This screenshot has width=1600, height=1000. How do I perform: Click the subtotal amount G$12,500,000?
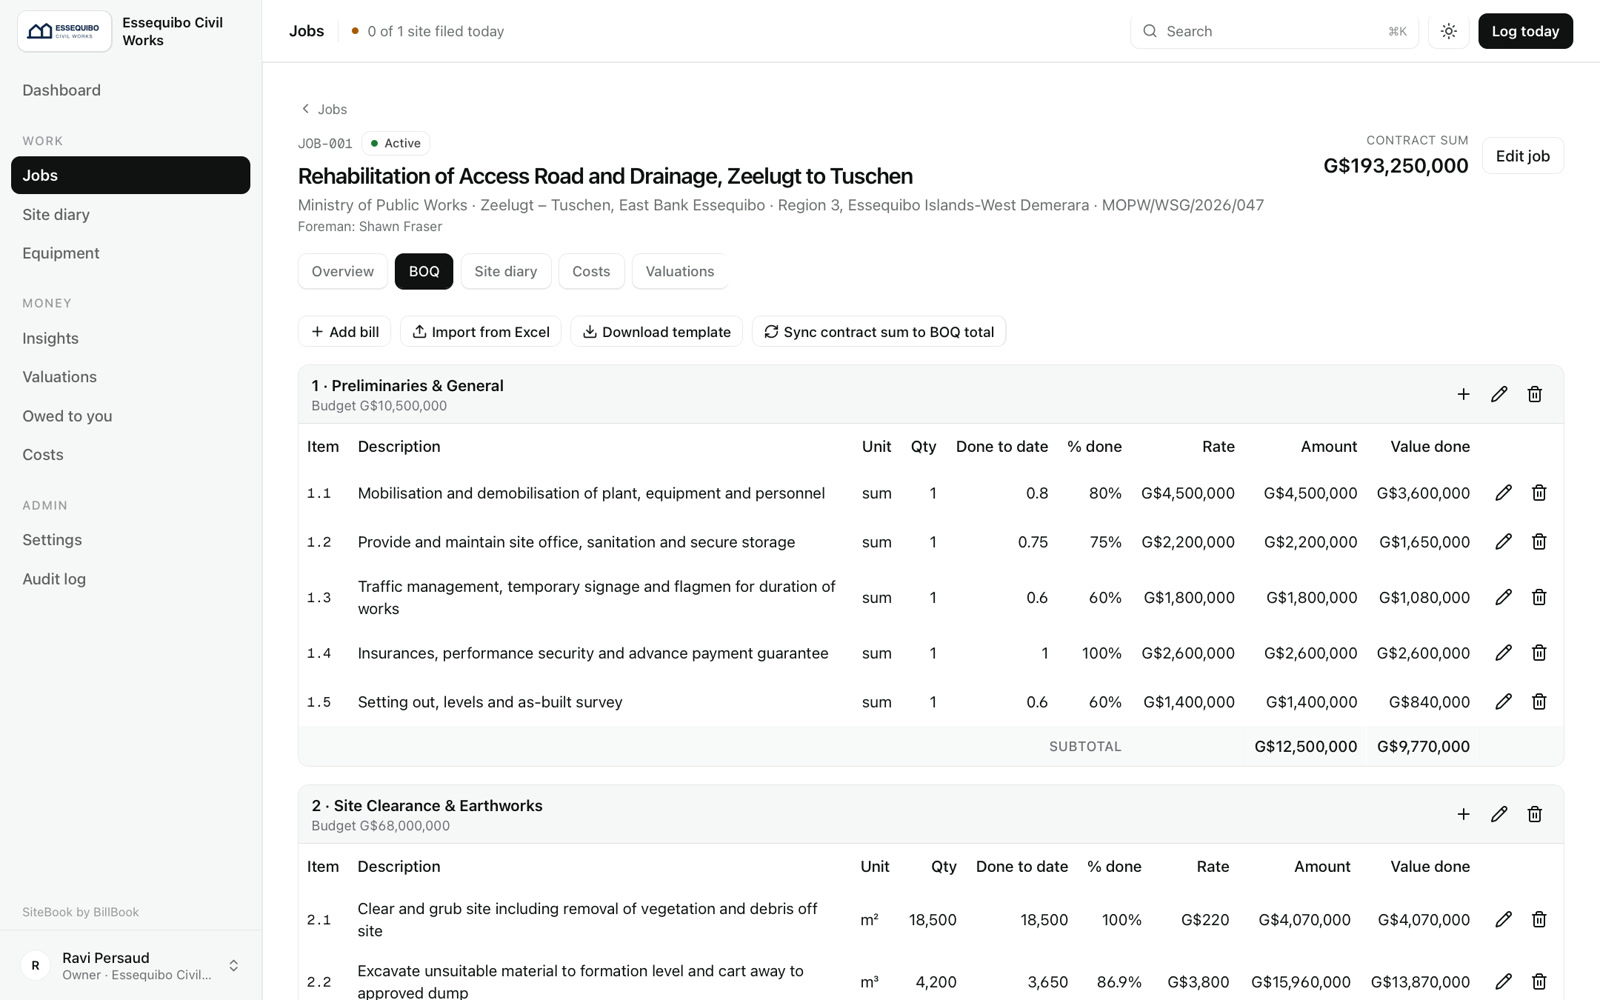point(1306,746)
